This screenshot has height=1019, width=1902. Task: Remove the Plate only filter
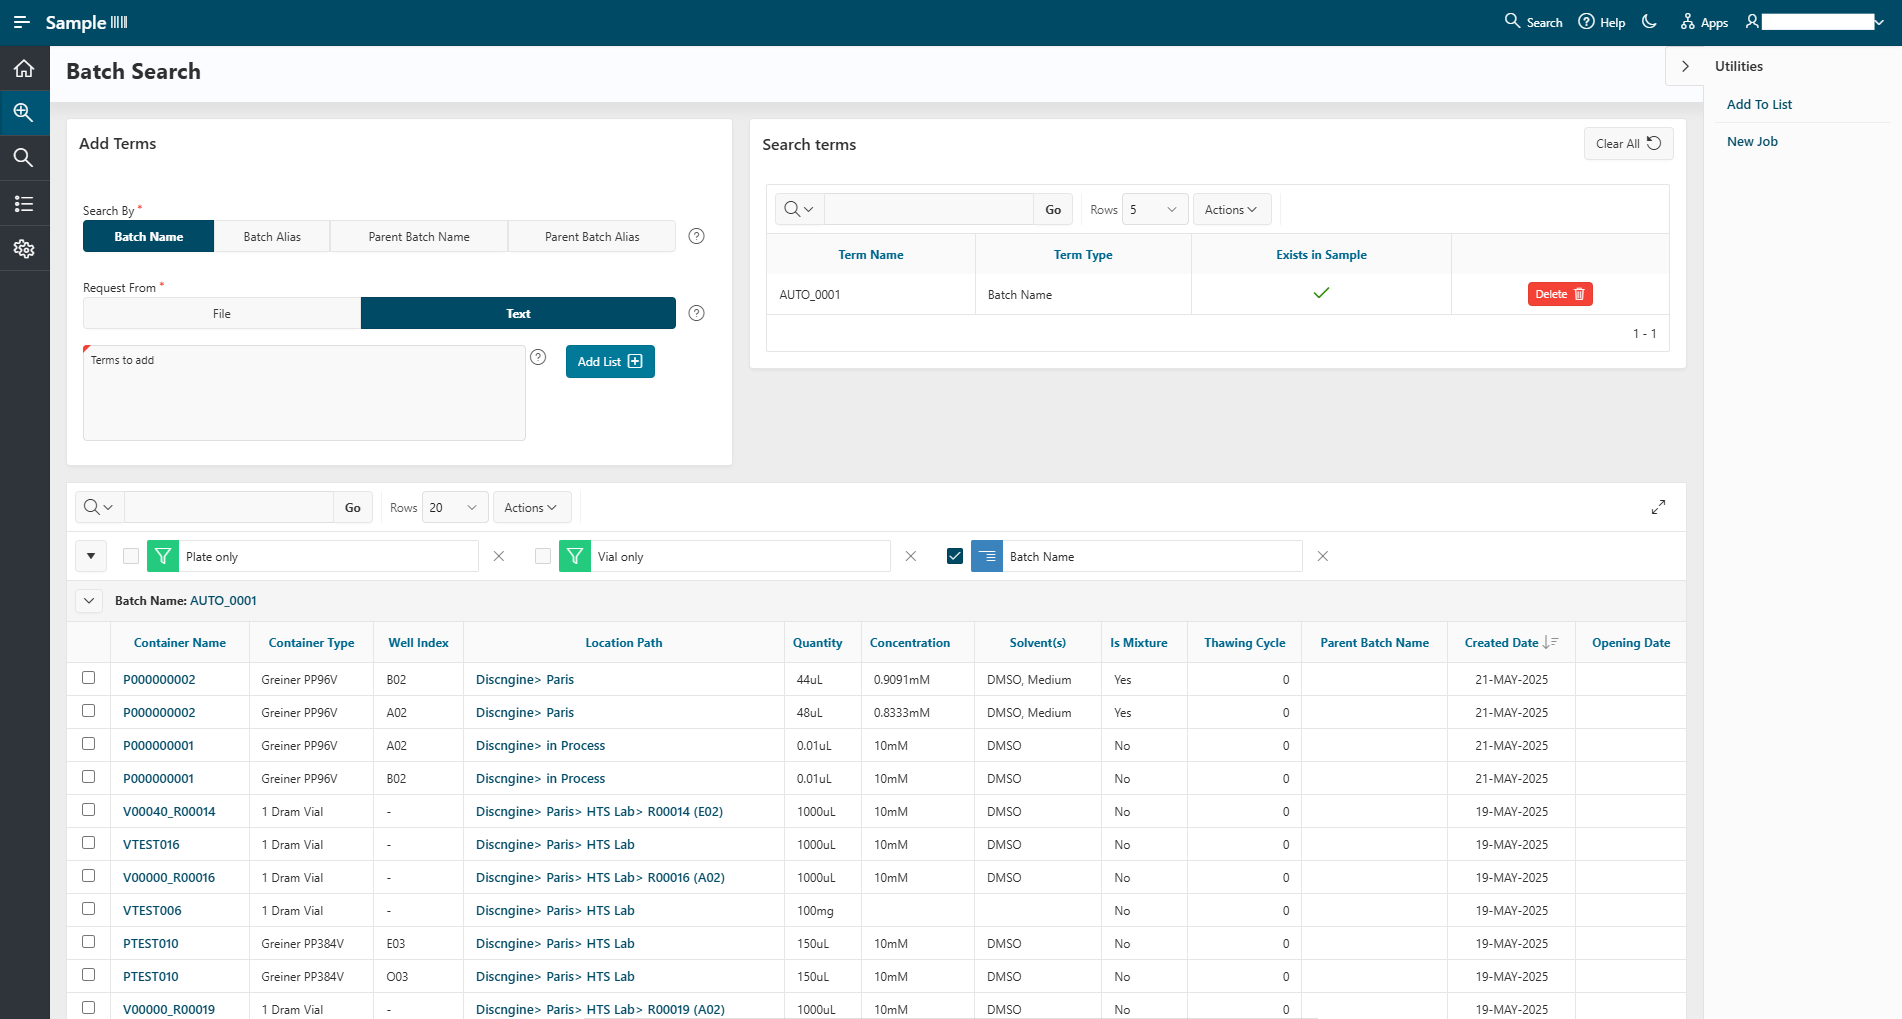[499, 556]
